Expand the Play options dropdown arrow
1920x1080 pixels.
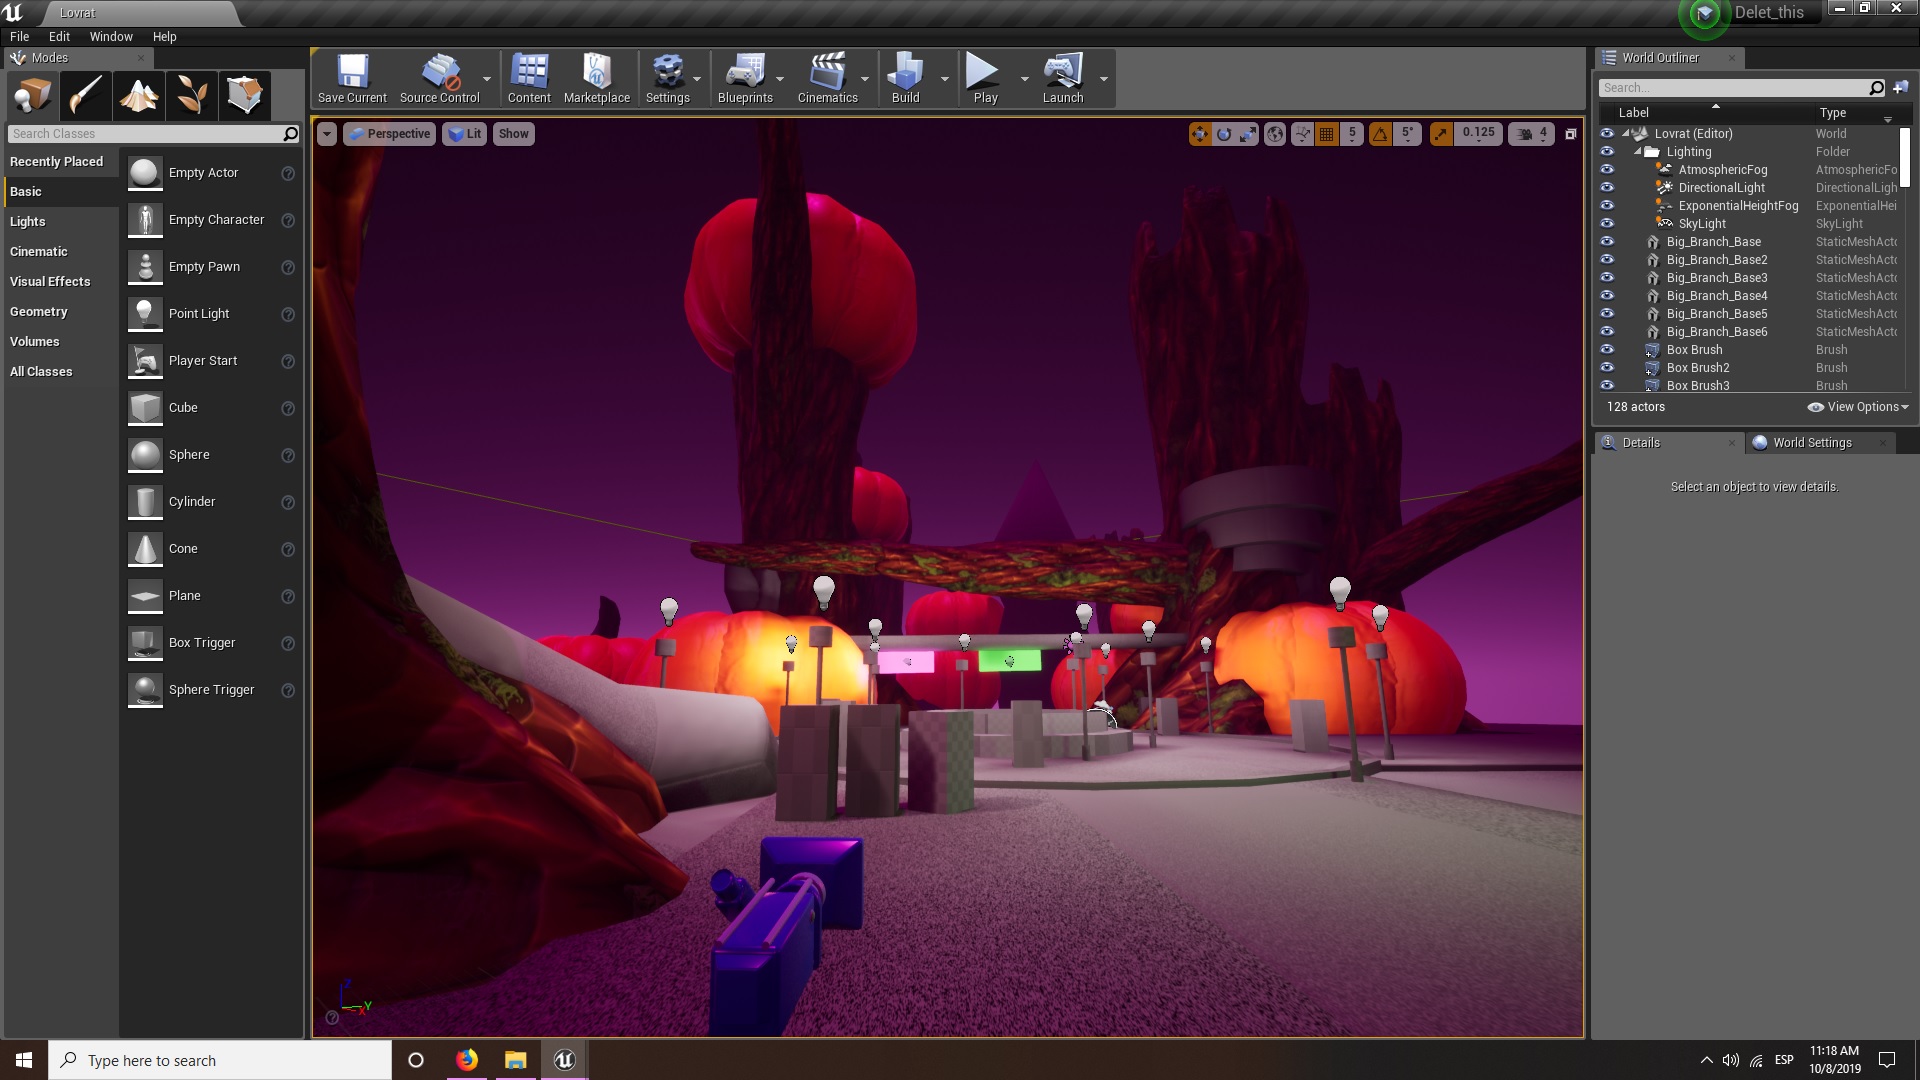pyautogui.click(x=1024, y=79)
